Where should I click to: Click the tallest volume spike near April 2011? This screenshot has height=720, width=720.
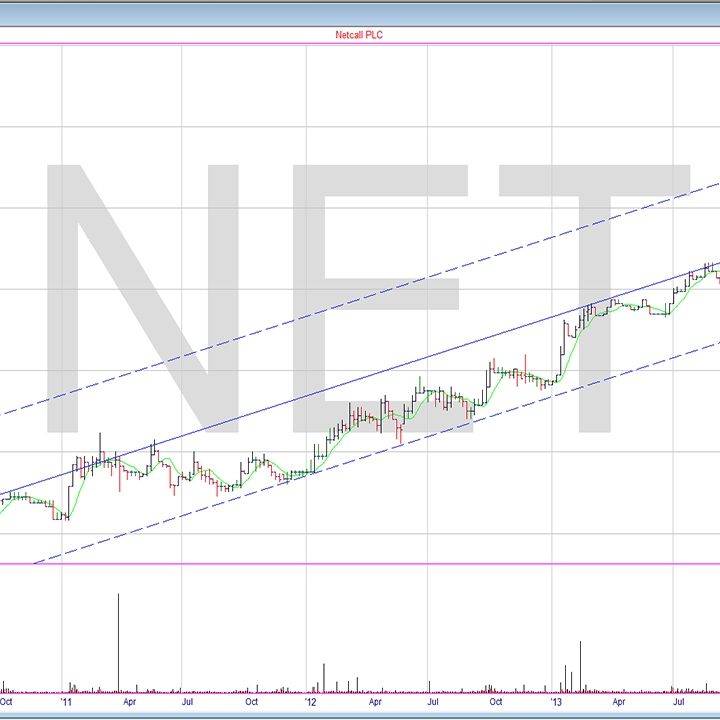pyautogui.click(x=119, y=640)
